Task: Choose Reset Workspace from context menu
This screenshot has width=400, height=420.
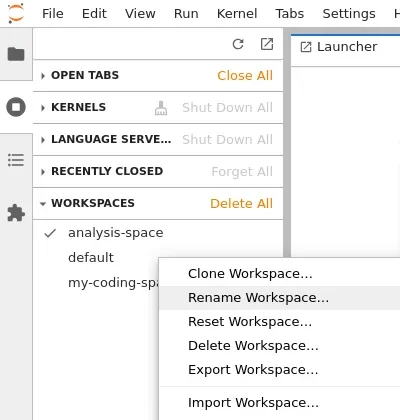Action: tap(279, 322)
